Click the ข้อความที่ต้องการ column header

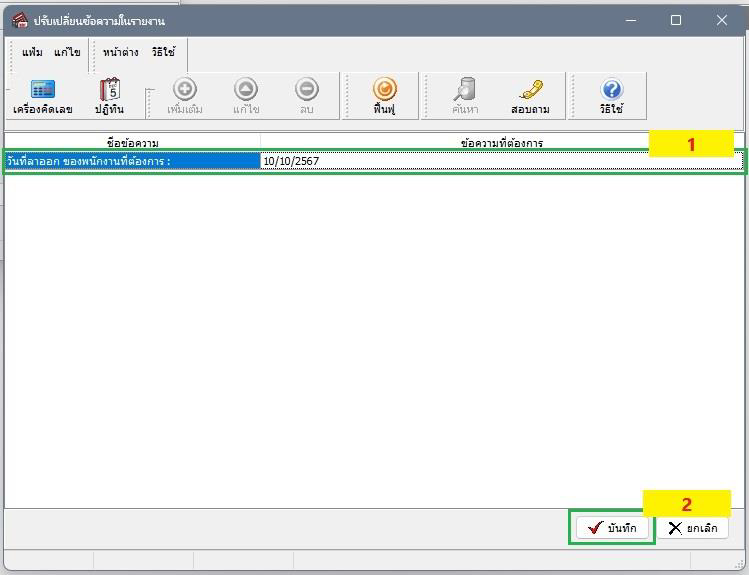(501, 143)
